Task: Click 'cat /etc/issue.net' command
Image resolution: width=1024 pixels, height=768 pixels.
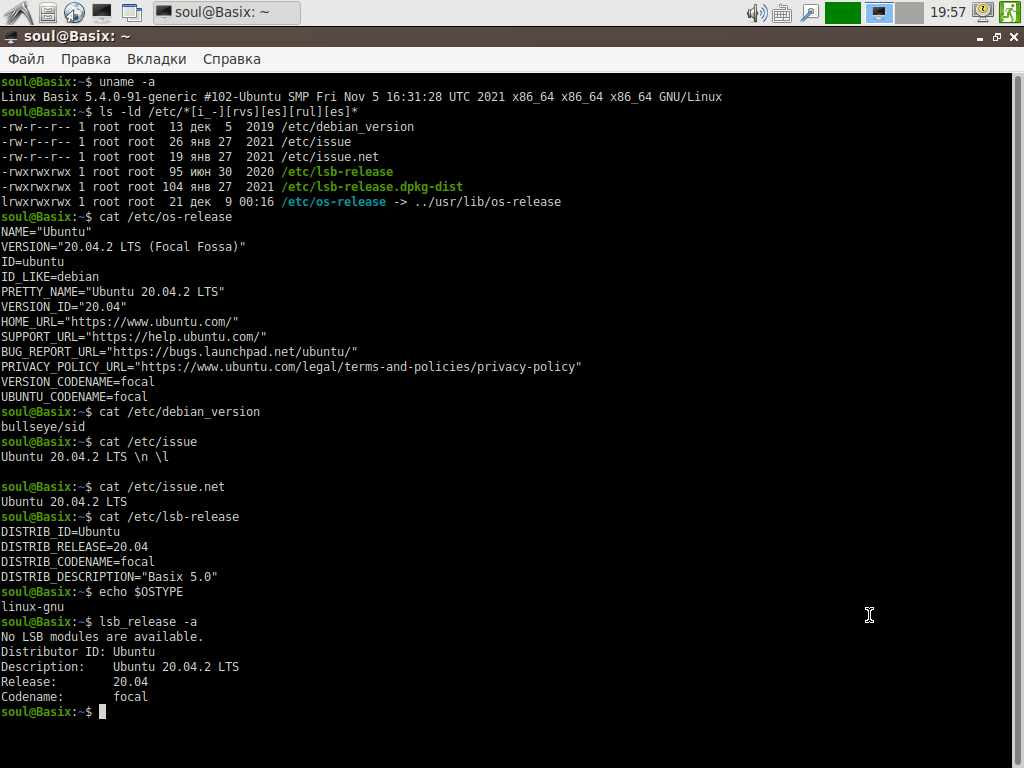Action: click(x=162, y=487)
